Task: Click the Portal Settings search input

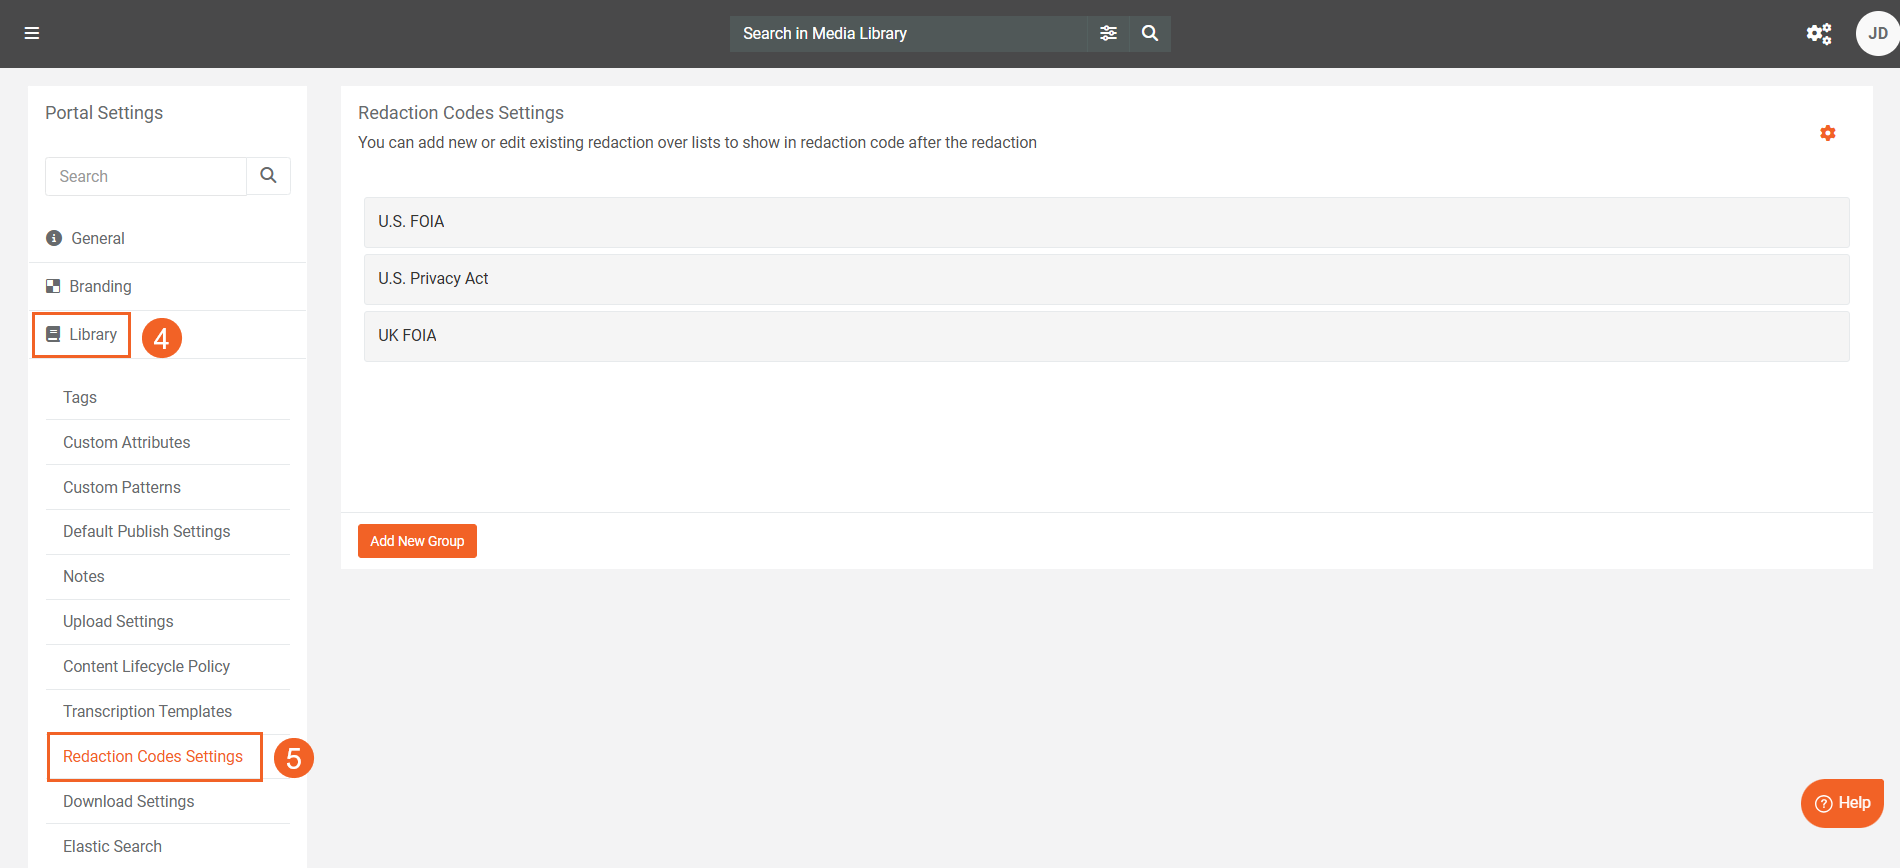Action: (x=146, y=177)
